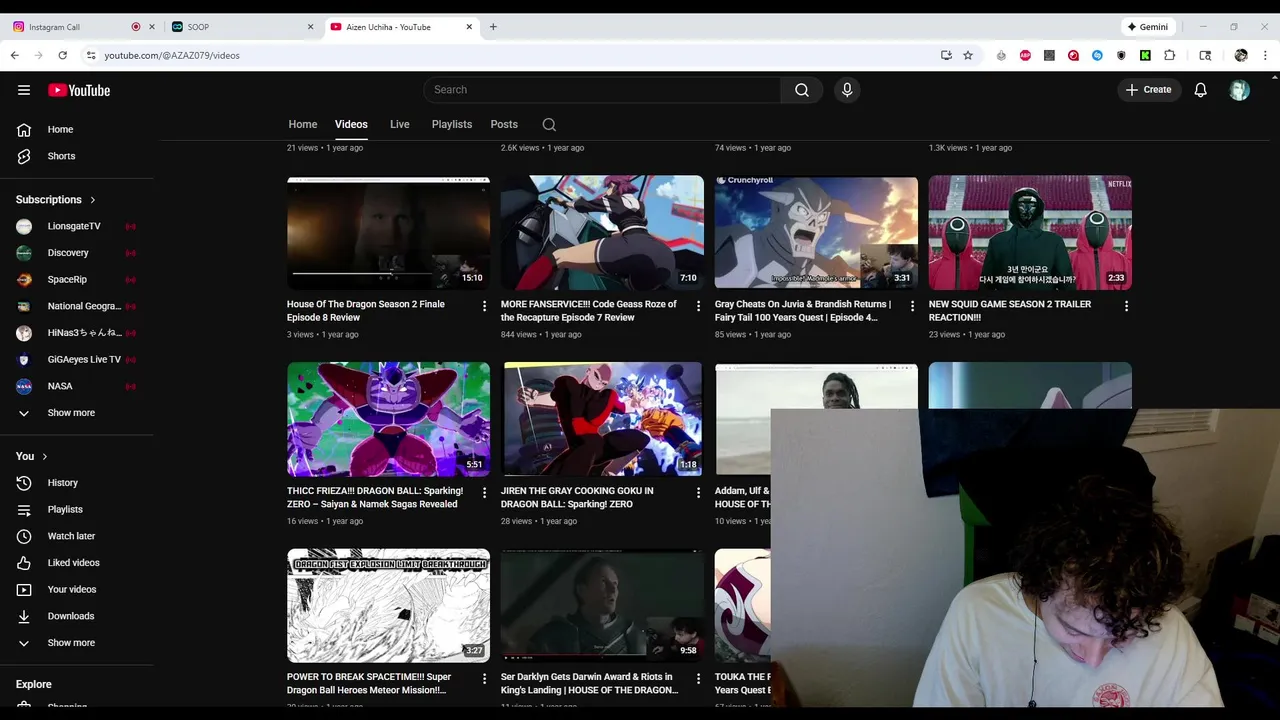Open options for Squid Game trailer reaction
The height and width of the screenshot is (720, 1280).
[x=1126, y=306]
